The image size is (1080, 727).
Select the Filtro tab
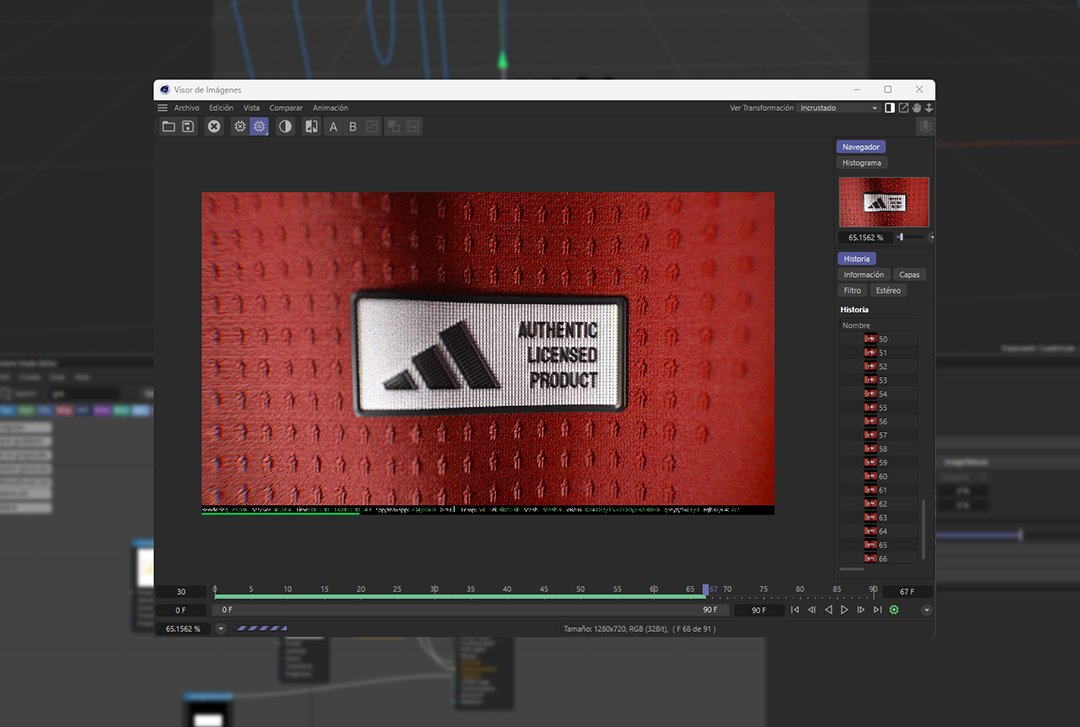click(852, 290)
